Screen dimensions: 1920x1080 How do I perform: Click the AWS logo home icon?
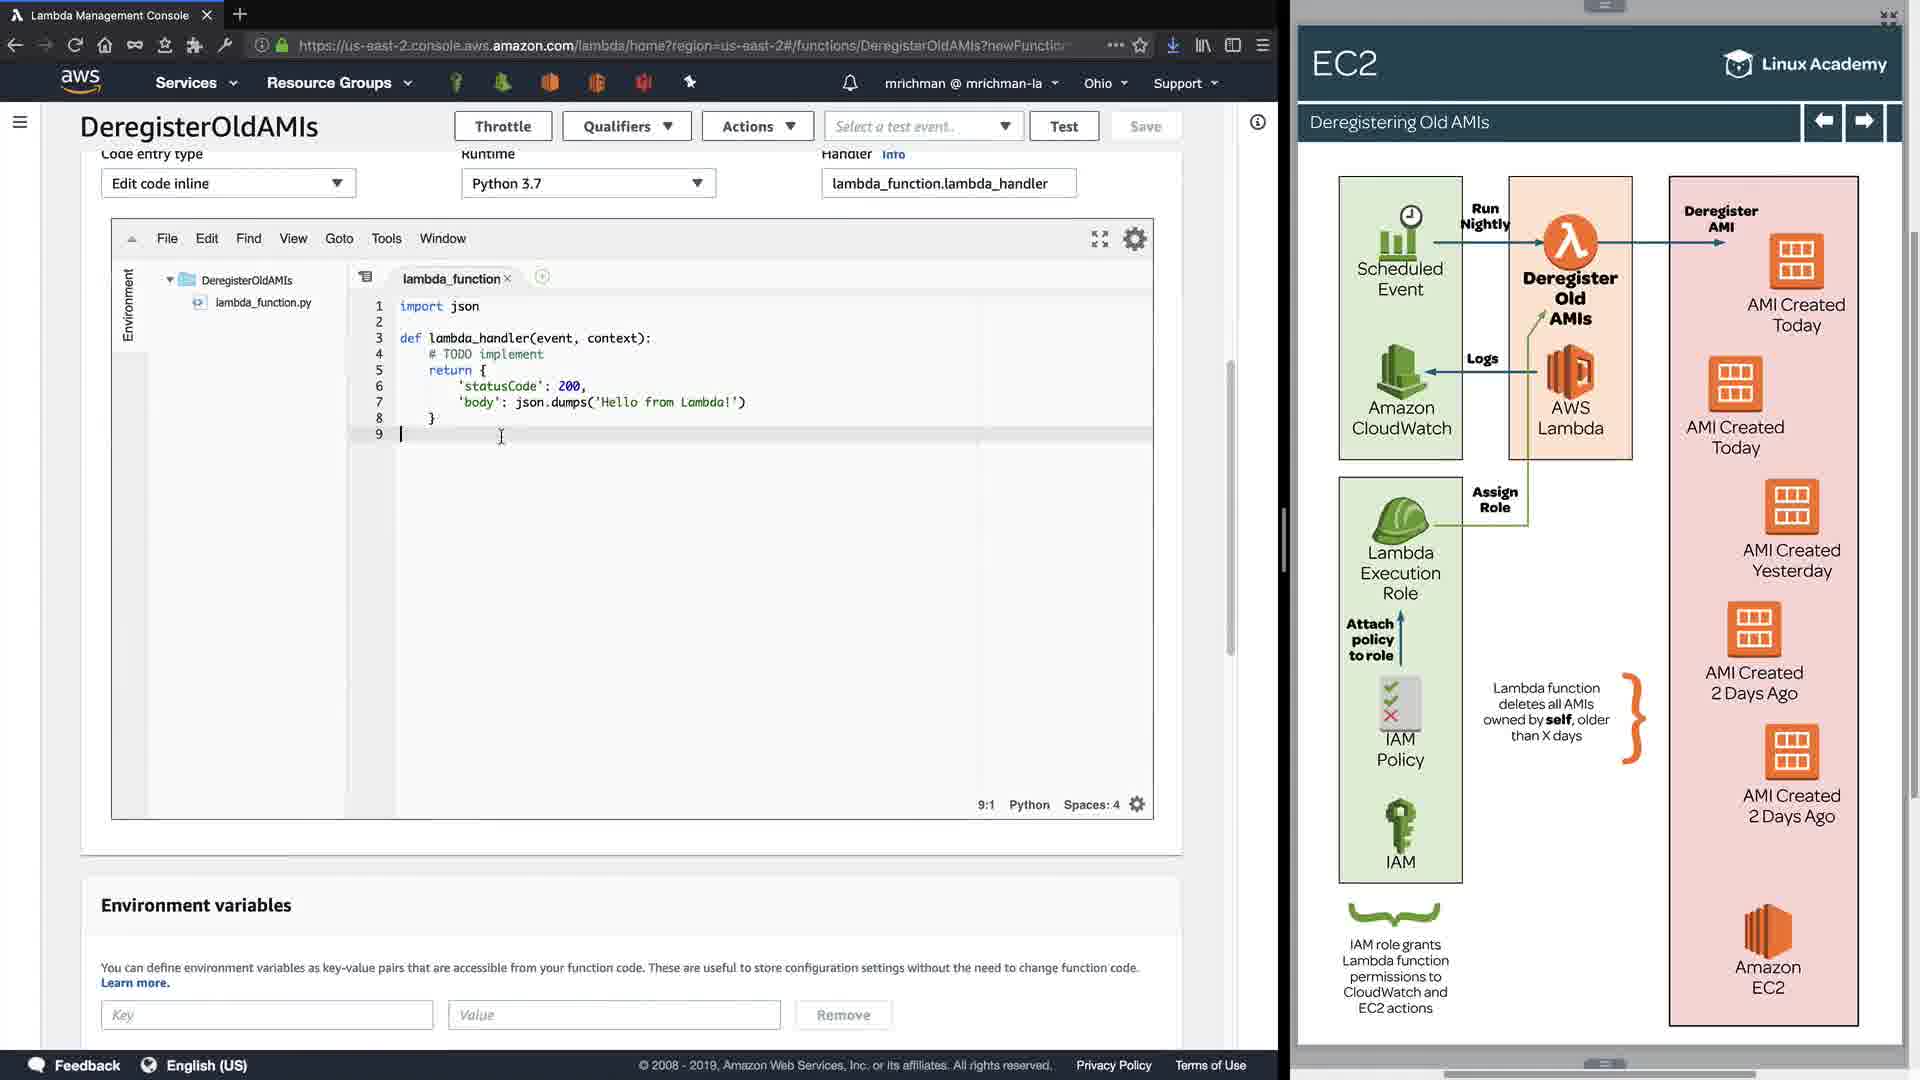pos(80,82)
